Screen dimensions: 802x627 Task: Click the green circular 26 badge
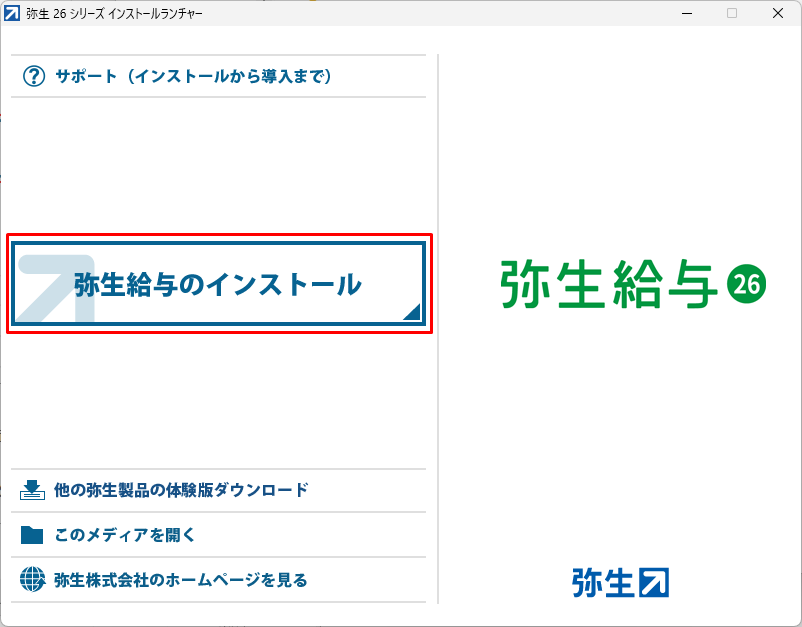[747, 286]
